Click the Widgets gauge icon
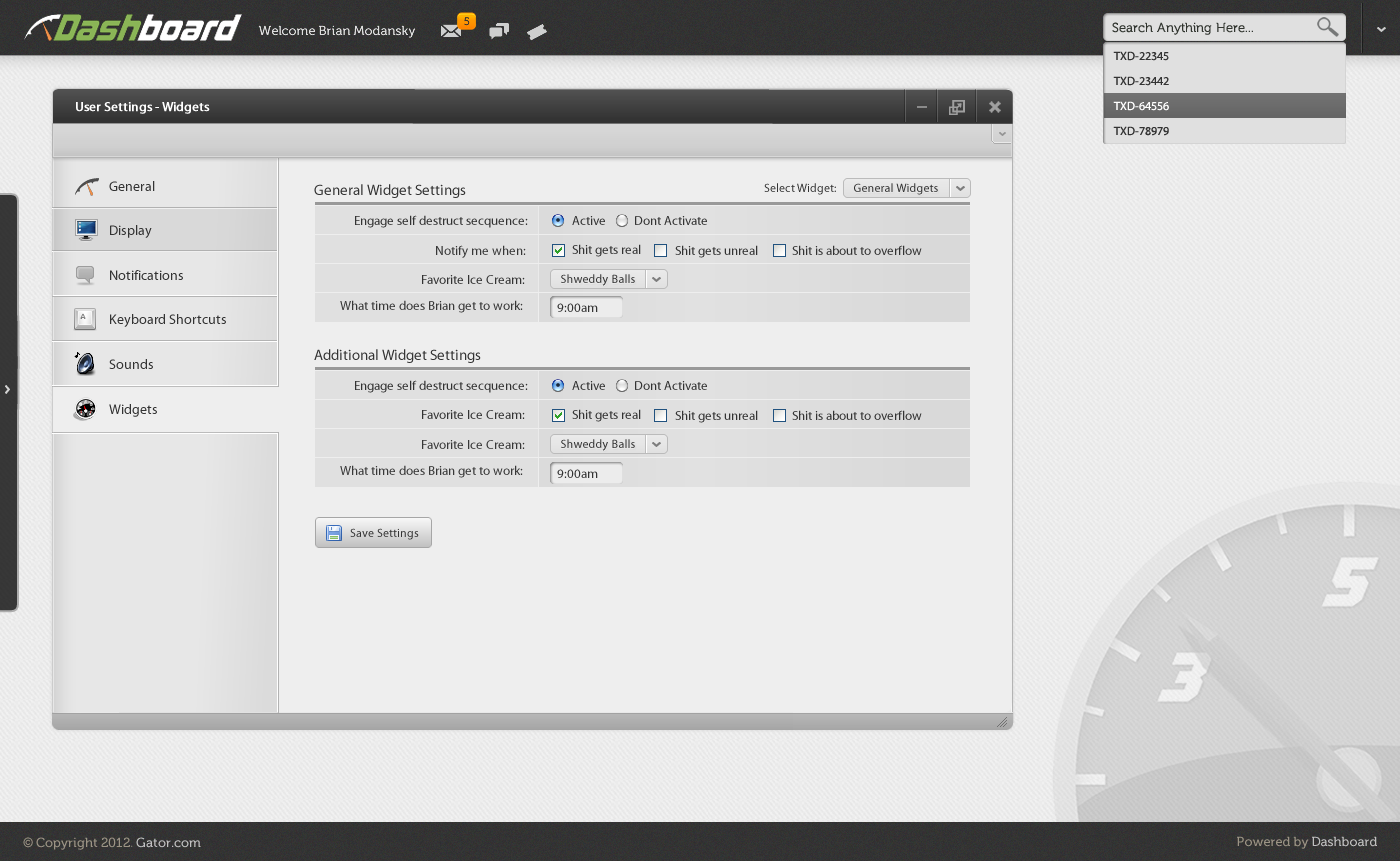The image size is (1400, 861). 85,409
